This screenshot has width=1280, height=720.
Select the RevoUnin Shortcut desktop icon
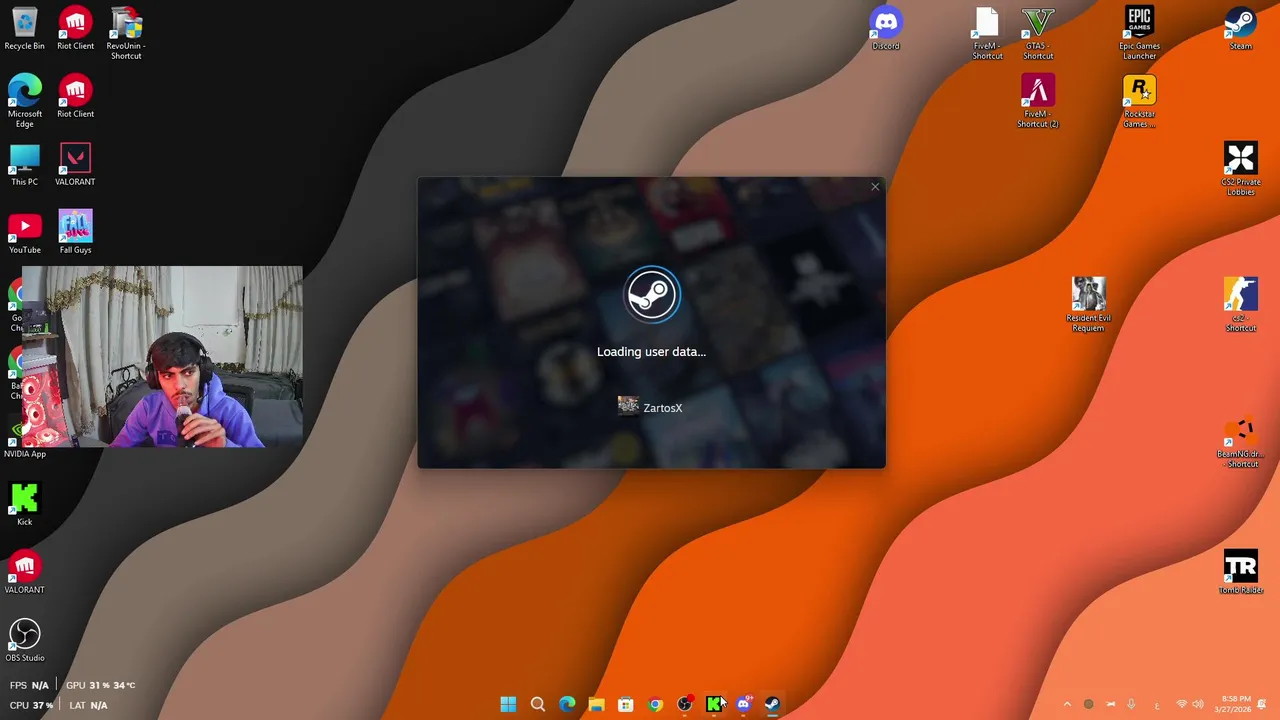click(x=126, y=34)
